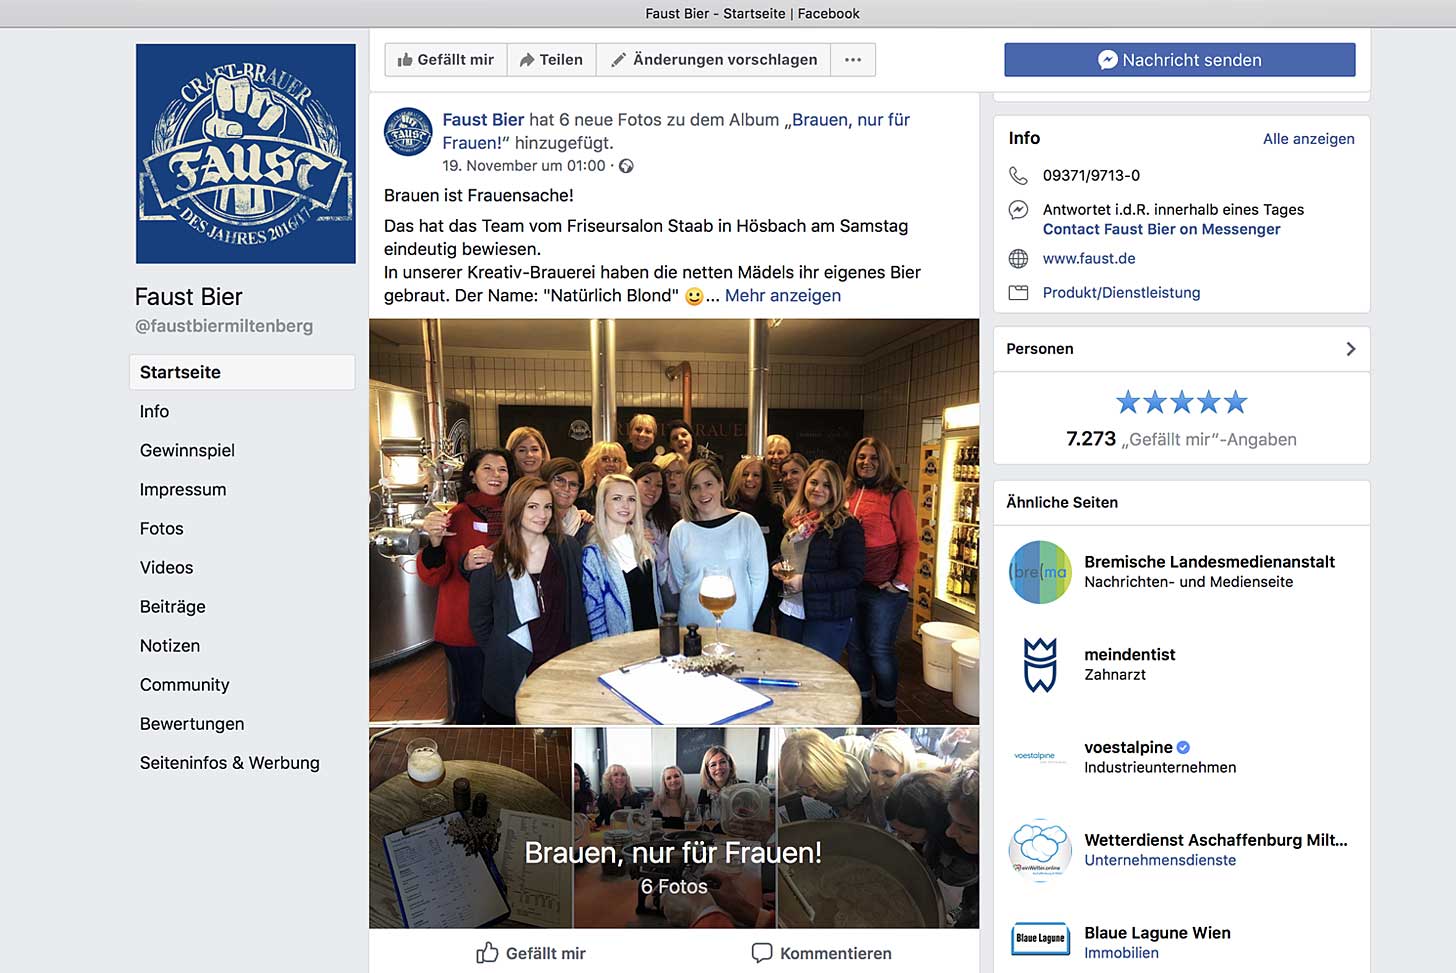Like the page with Gefällt mir button
The height and width of the screenshot is (973, 1456).
point(446,60)
